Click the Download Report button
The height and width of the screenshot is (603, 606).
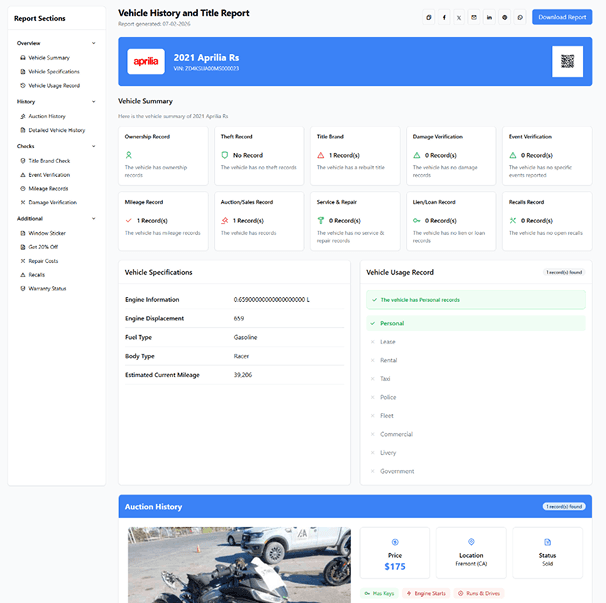pyautogui.click(x=562, y=17)
